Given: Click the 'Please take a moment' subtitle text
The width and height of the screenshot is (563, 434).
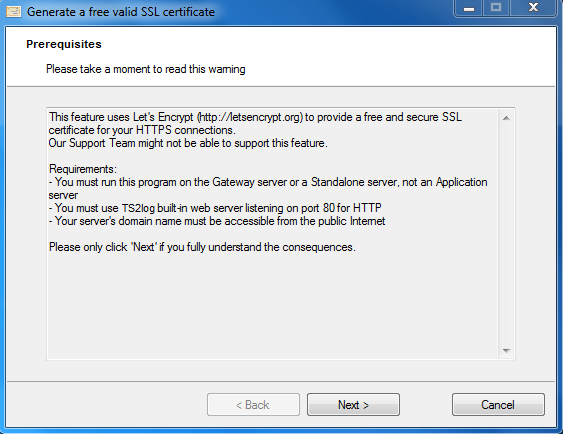Looking at the screenshot, I should (x=145, y=69).
